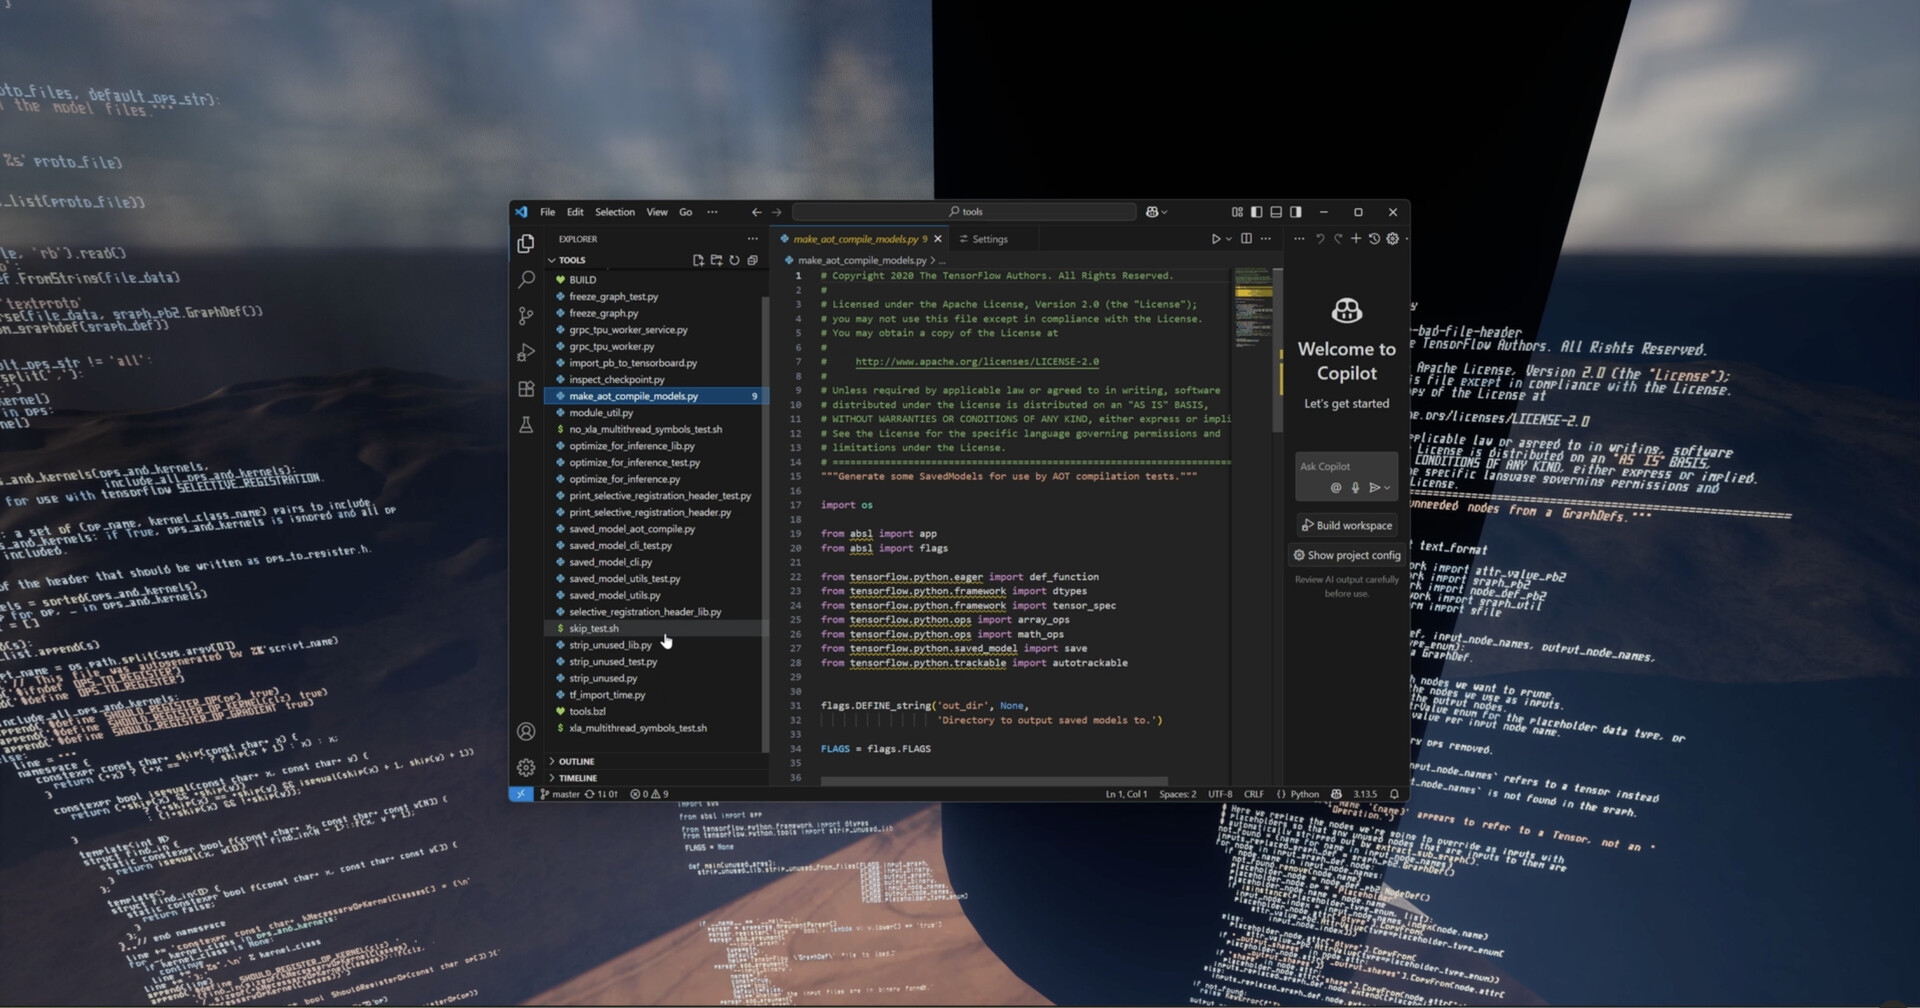Screen dimensions: 1920x1008
Task: Click the Build workspace button
Action: pyautogui.click(x=1346, y=526)
